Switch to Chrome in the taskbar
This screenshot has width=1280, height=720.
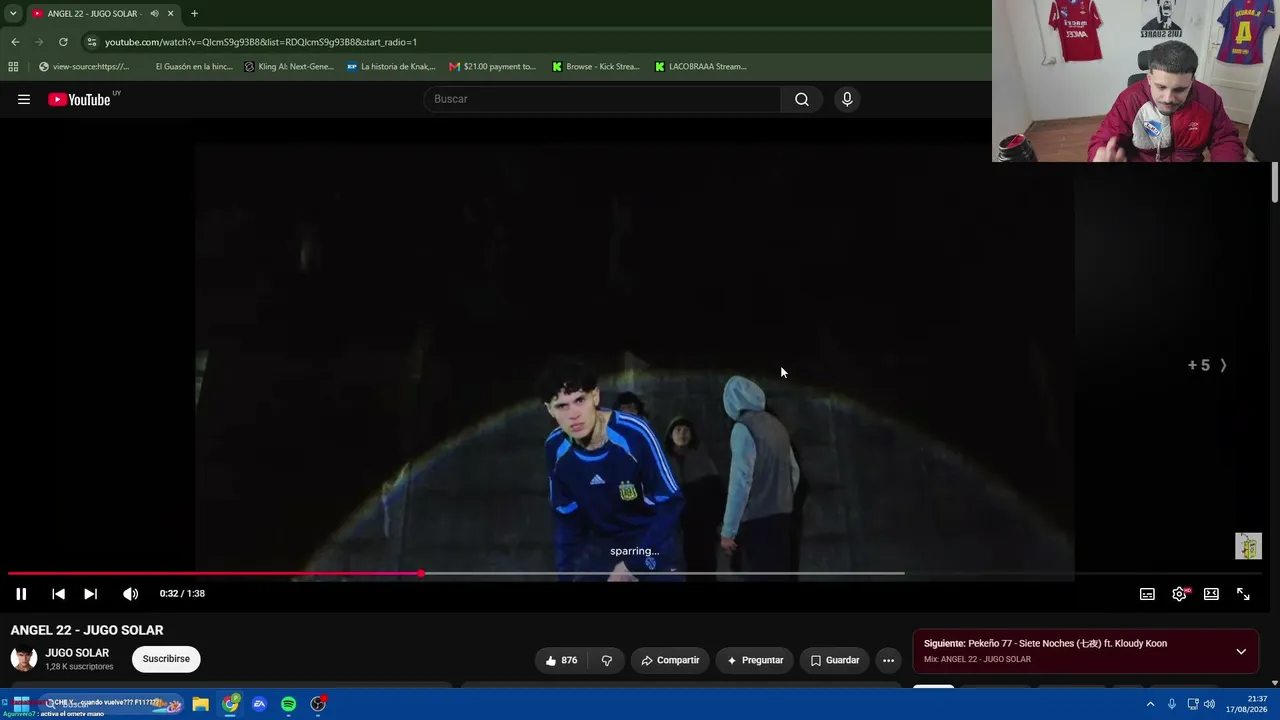pos(231,704)
